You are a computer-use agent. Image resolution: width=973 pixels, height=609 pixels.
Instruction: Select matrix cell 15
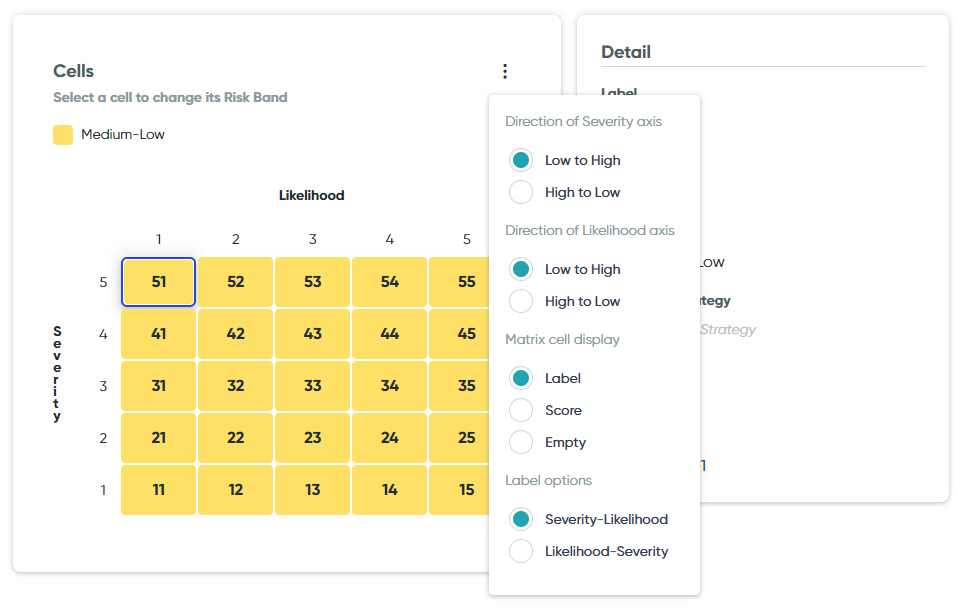click(459, 490)
